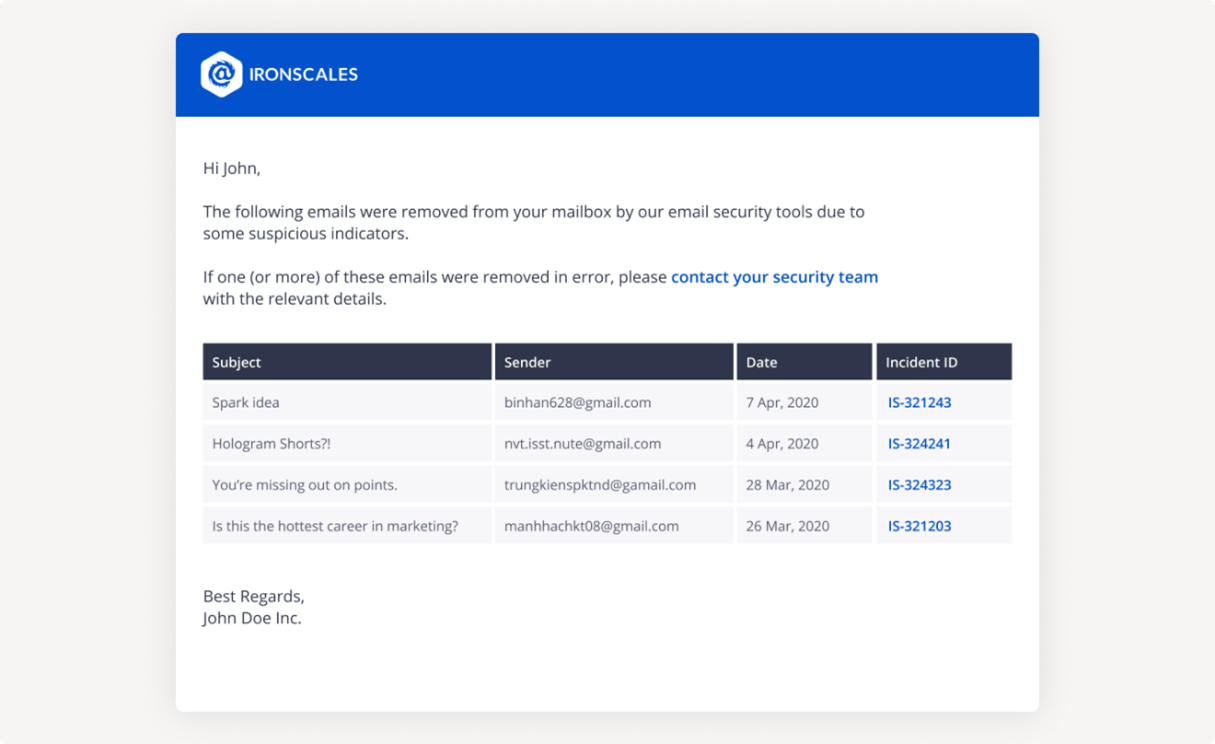Screen dimensions: 1215x744
Task: Click sender trungkienspktnd@gmail.com
Action: [600, 485]
